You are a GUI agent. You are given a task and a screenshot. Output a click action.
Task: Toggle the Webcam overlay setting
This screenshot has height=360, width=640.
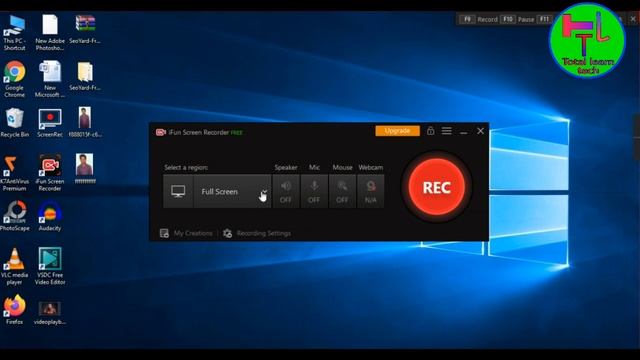click(370, 191)
